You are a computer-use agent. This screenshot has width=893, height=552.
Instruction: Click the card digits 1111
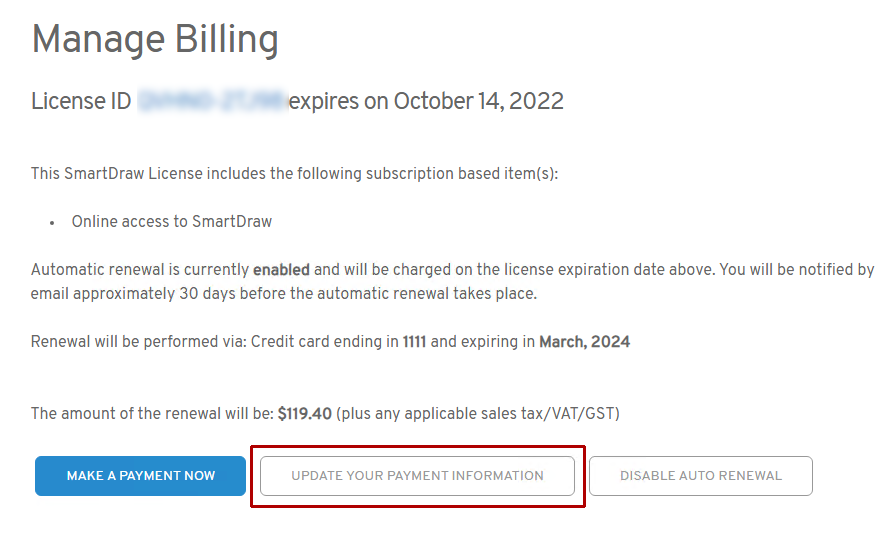[414, 342]
